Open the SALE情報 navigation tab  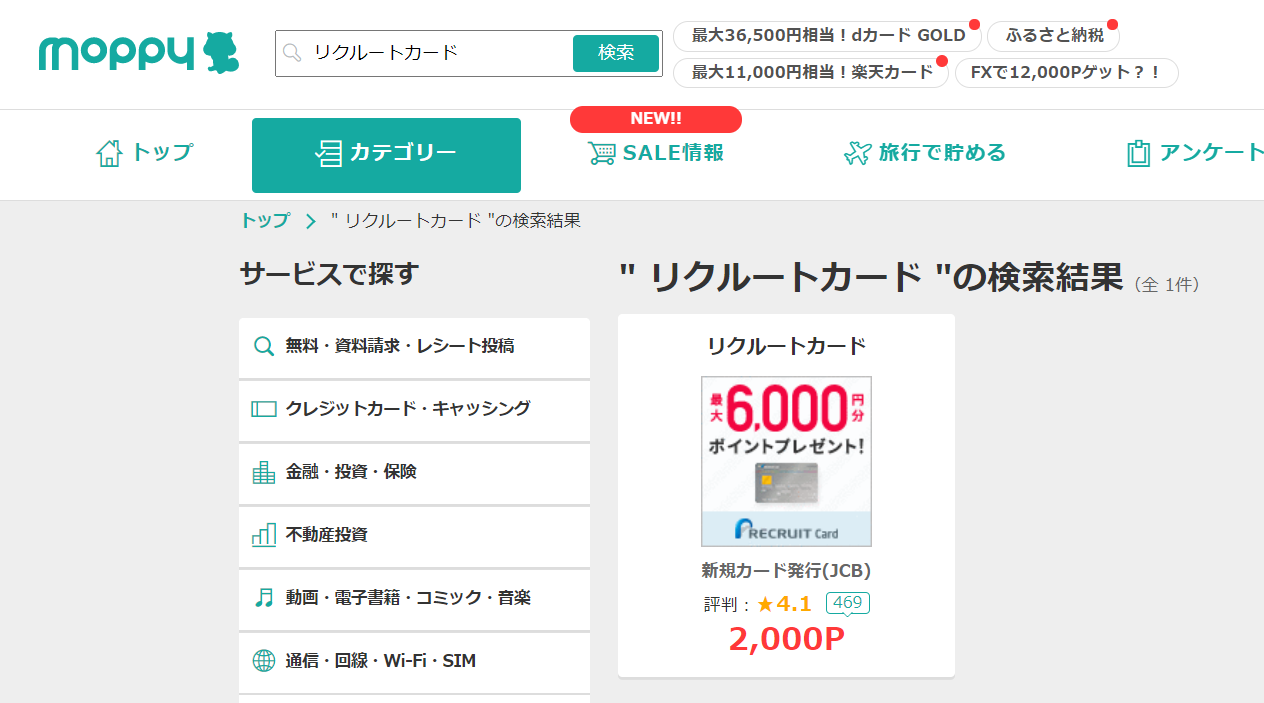[x=656, y=153]
